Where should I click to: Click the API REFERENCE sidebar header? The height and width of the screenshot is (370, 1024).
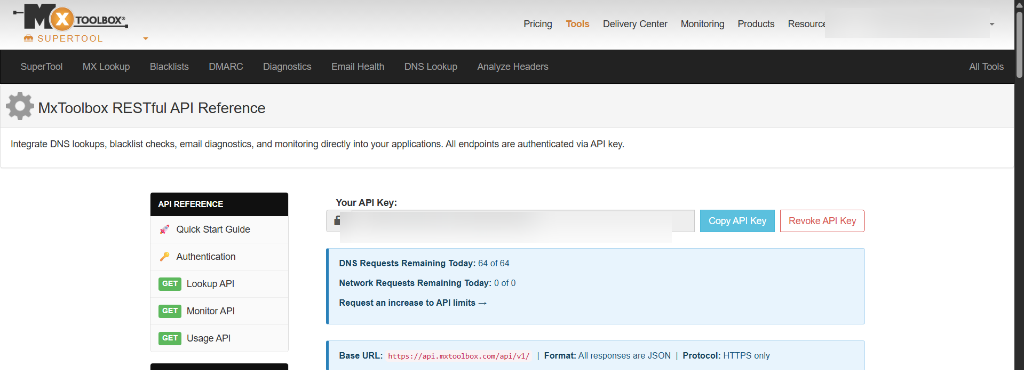coord(219,204)
